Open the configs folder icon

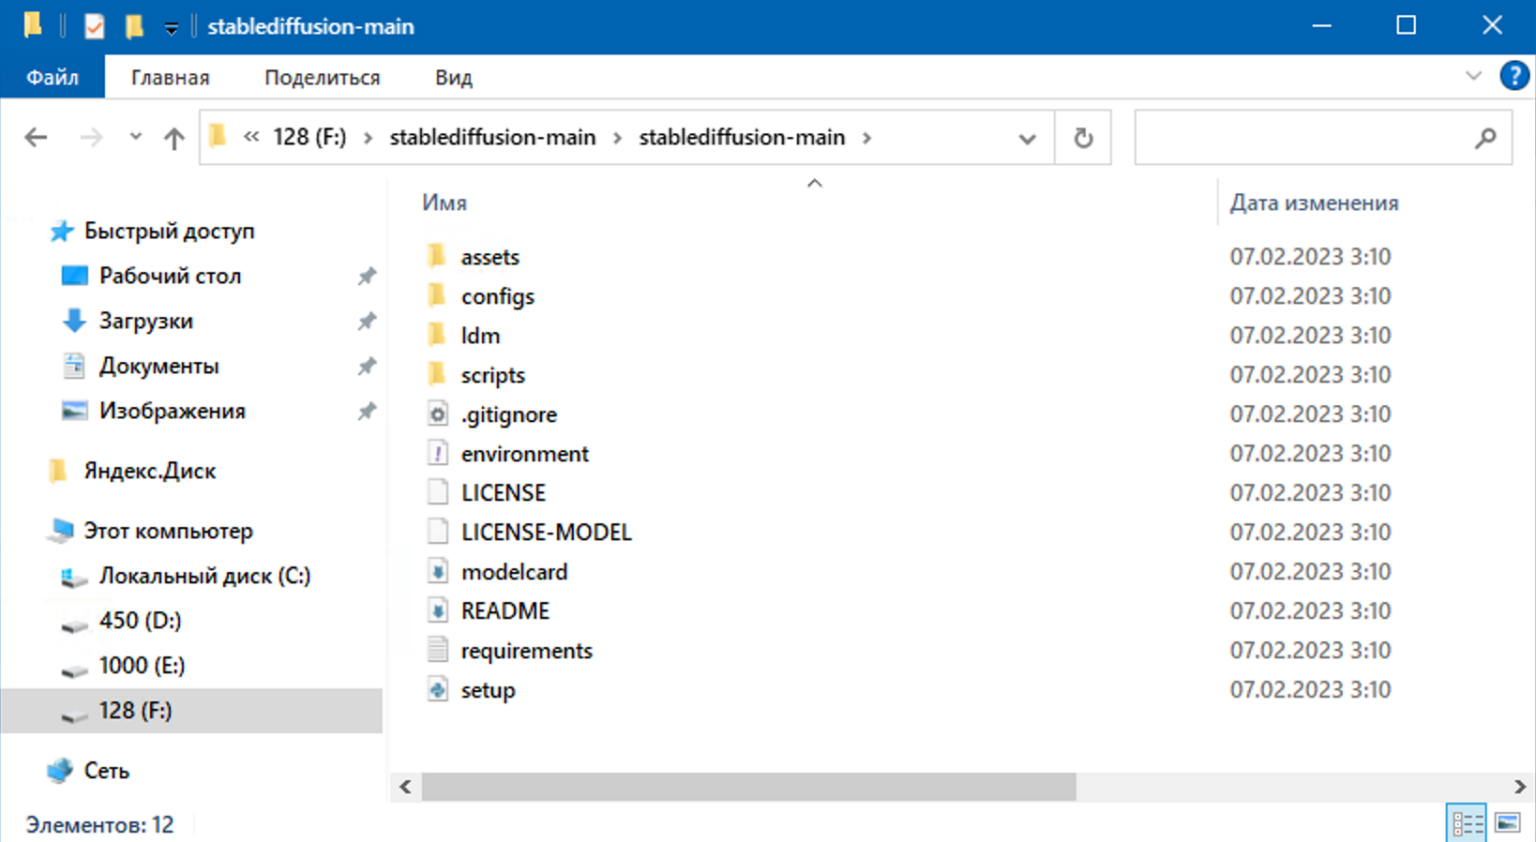[437, 296]
